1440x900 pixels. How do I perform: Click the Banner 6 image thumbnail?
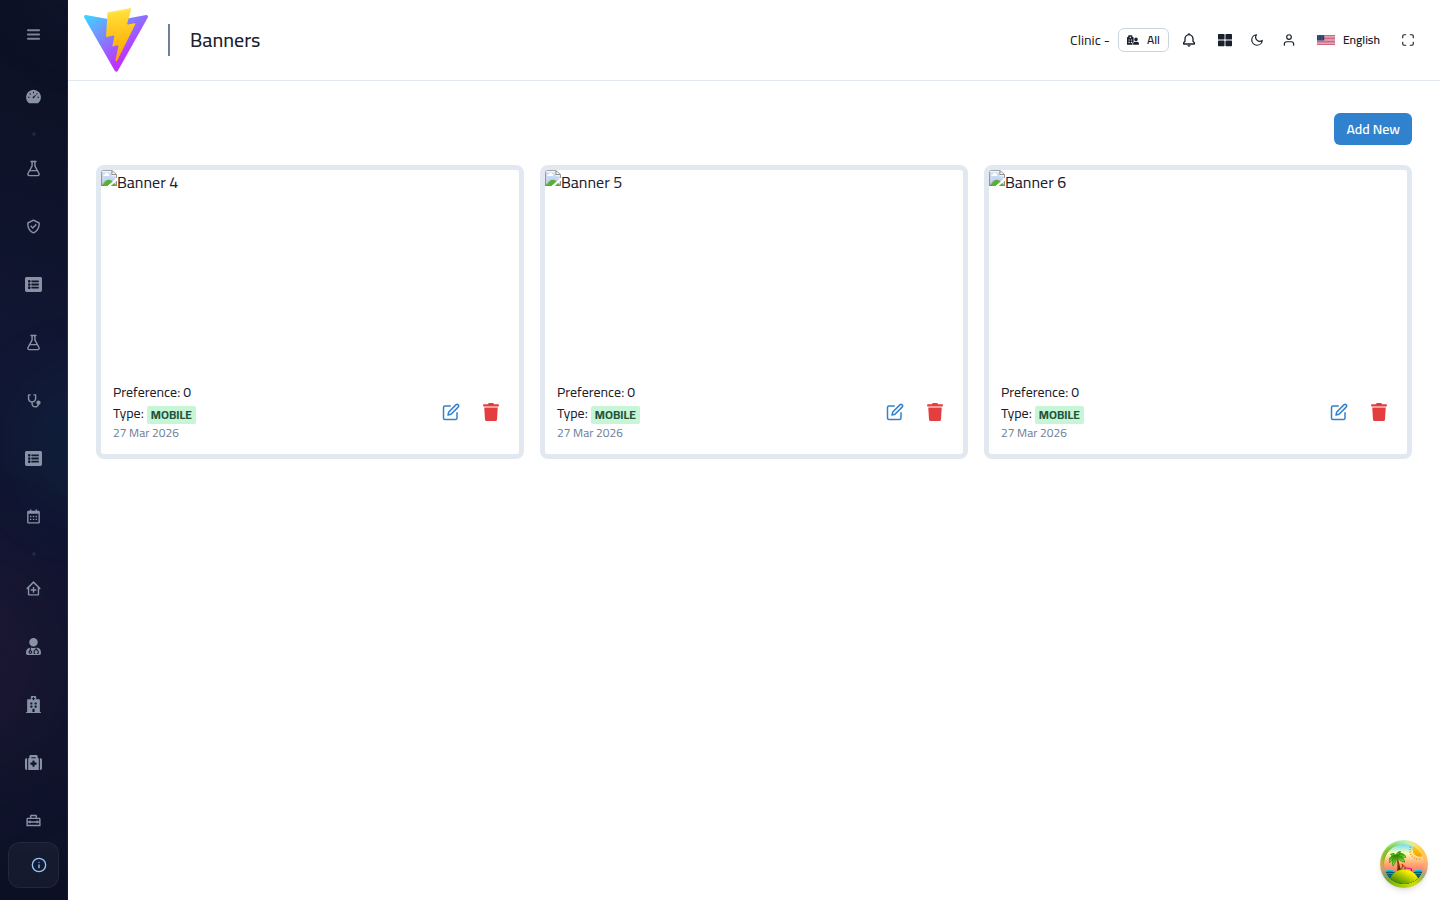[x=1198, y=272]
